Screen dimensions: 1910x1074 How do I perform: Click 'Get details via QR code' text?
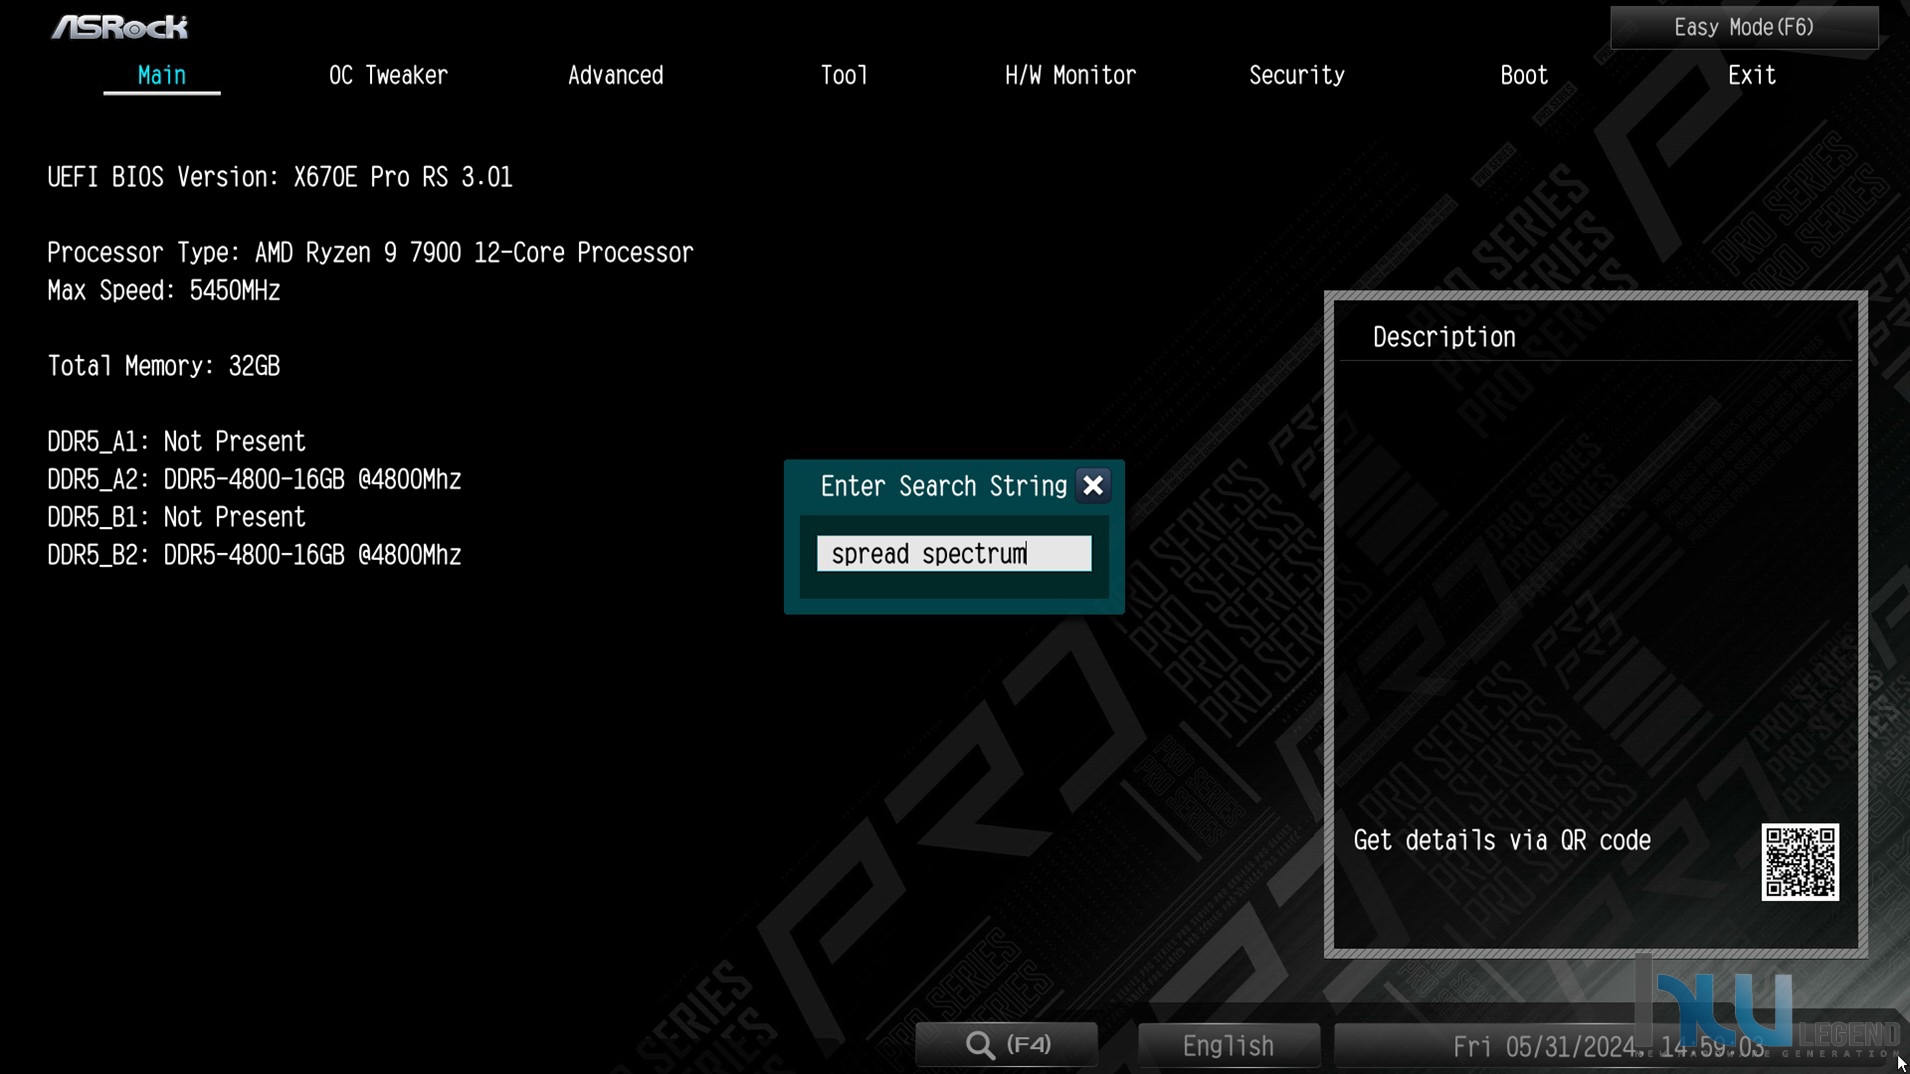tap(1502, 841)
